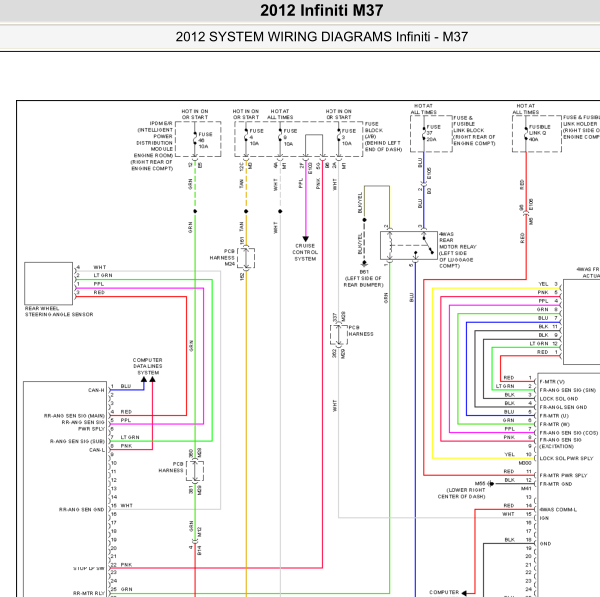Select the "FUSE 3 10A" label in fuse block

click(348, 137)
